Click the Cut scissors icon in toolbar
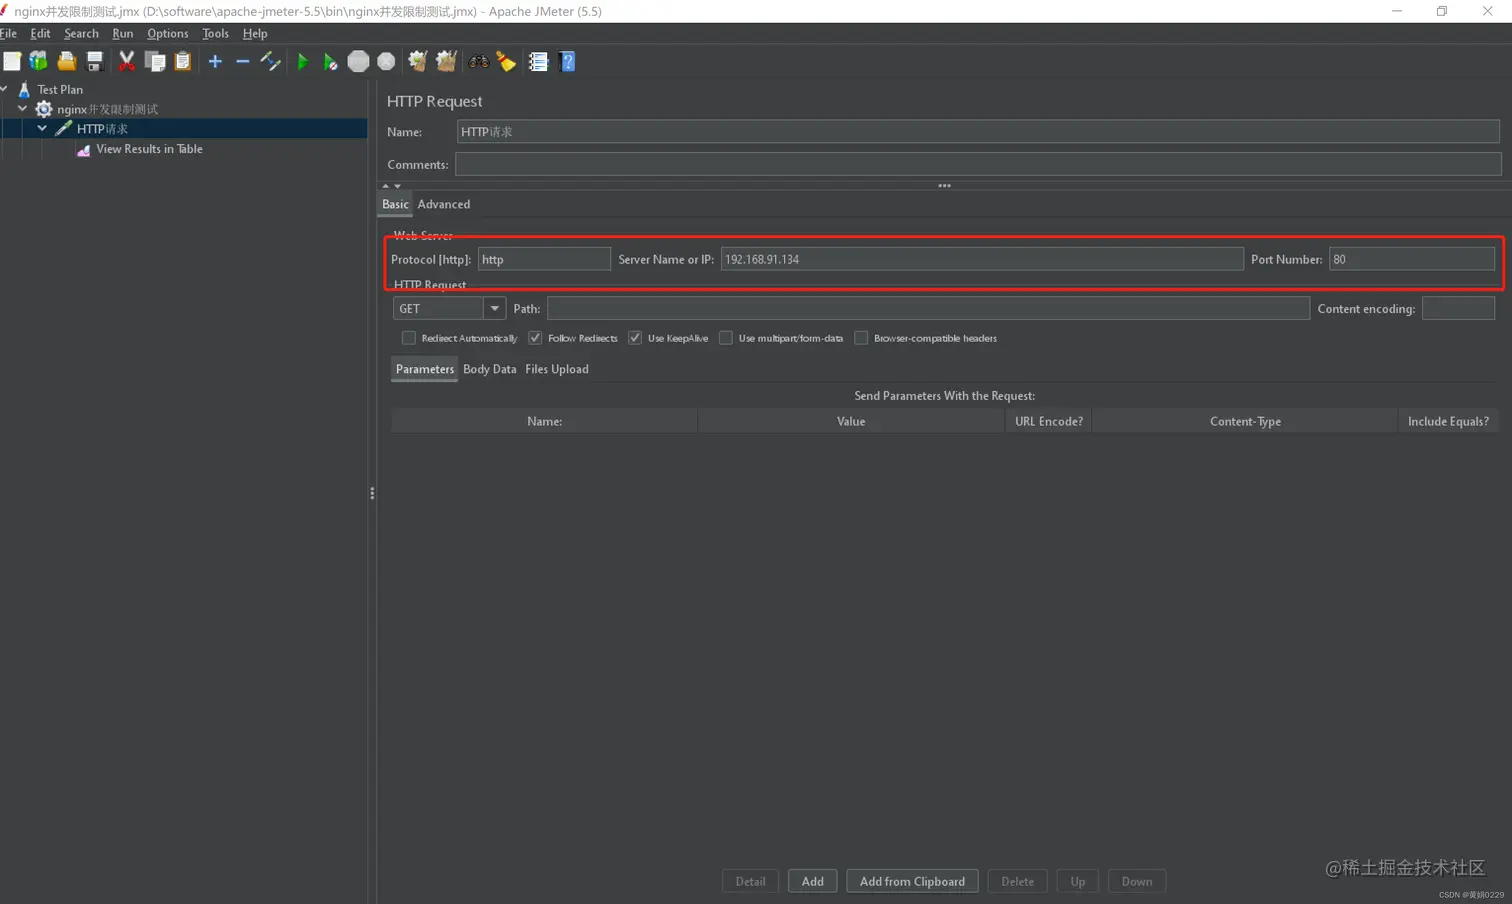This screenshot has width=1512, height=904. (x=127, y=62)
